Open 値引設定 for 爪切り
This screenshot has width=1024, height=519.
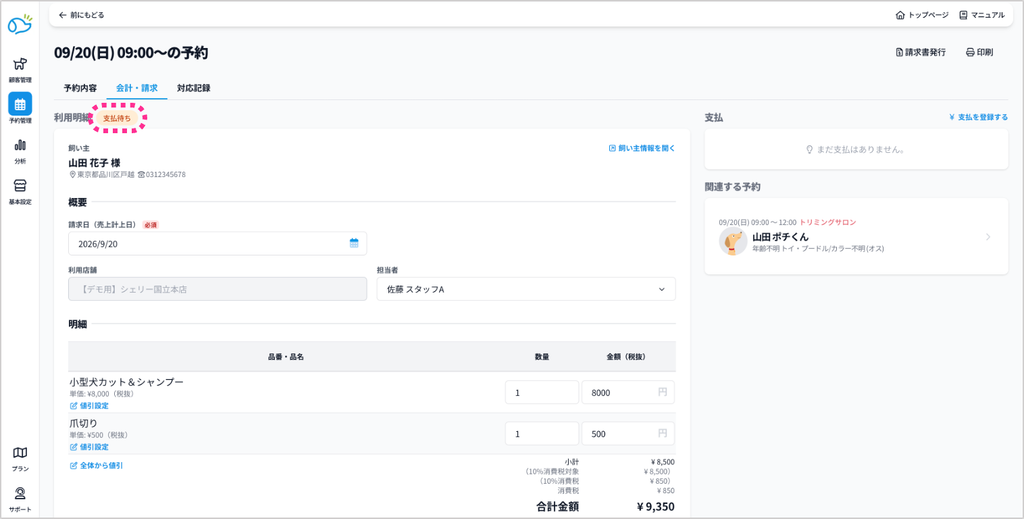tap(89, 447)
